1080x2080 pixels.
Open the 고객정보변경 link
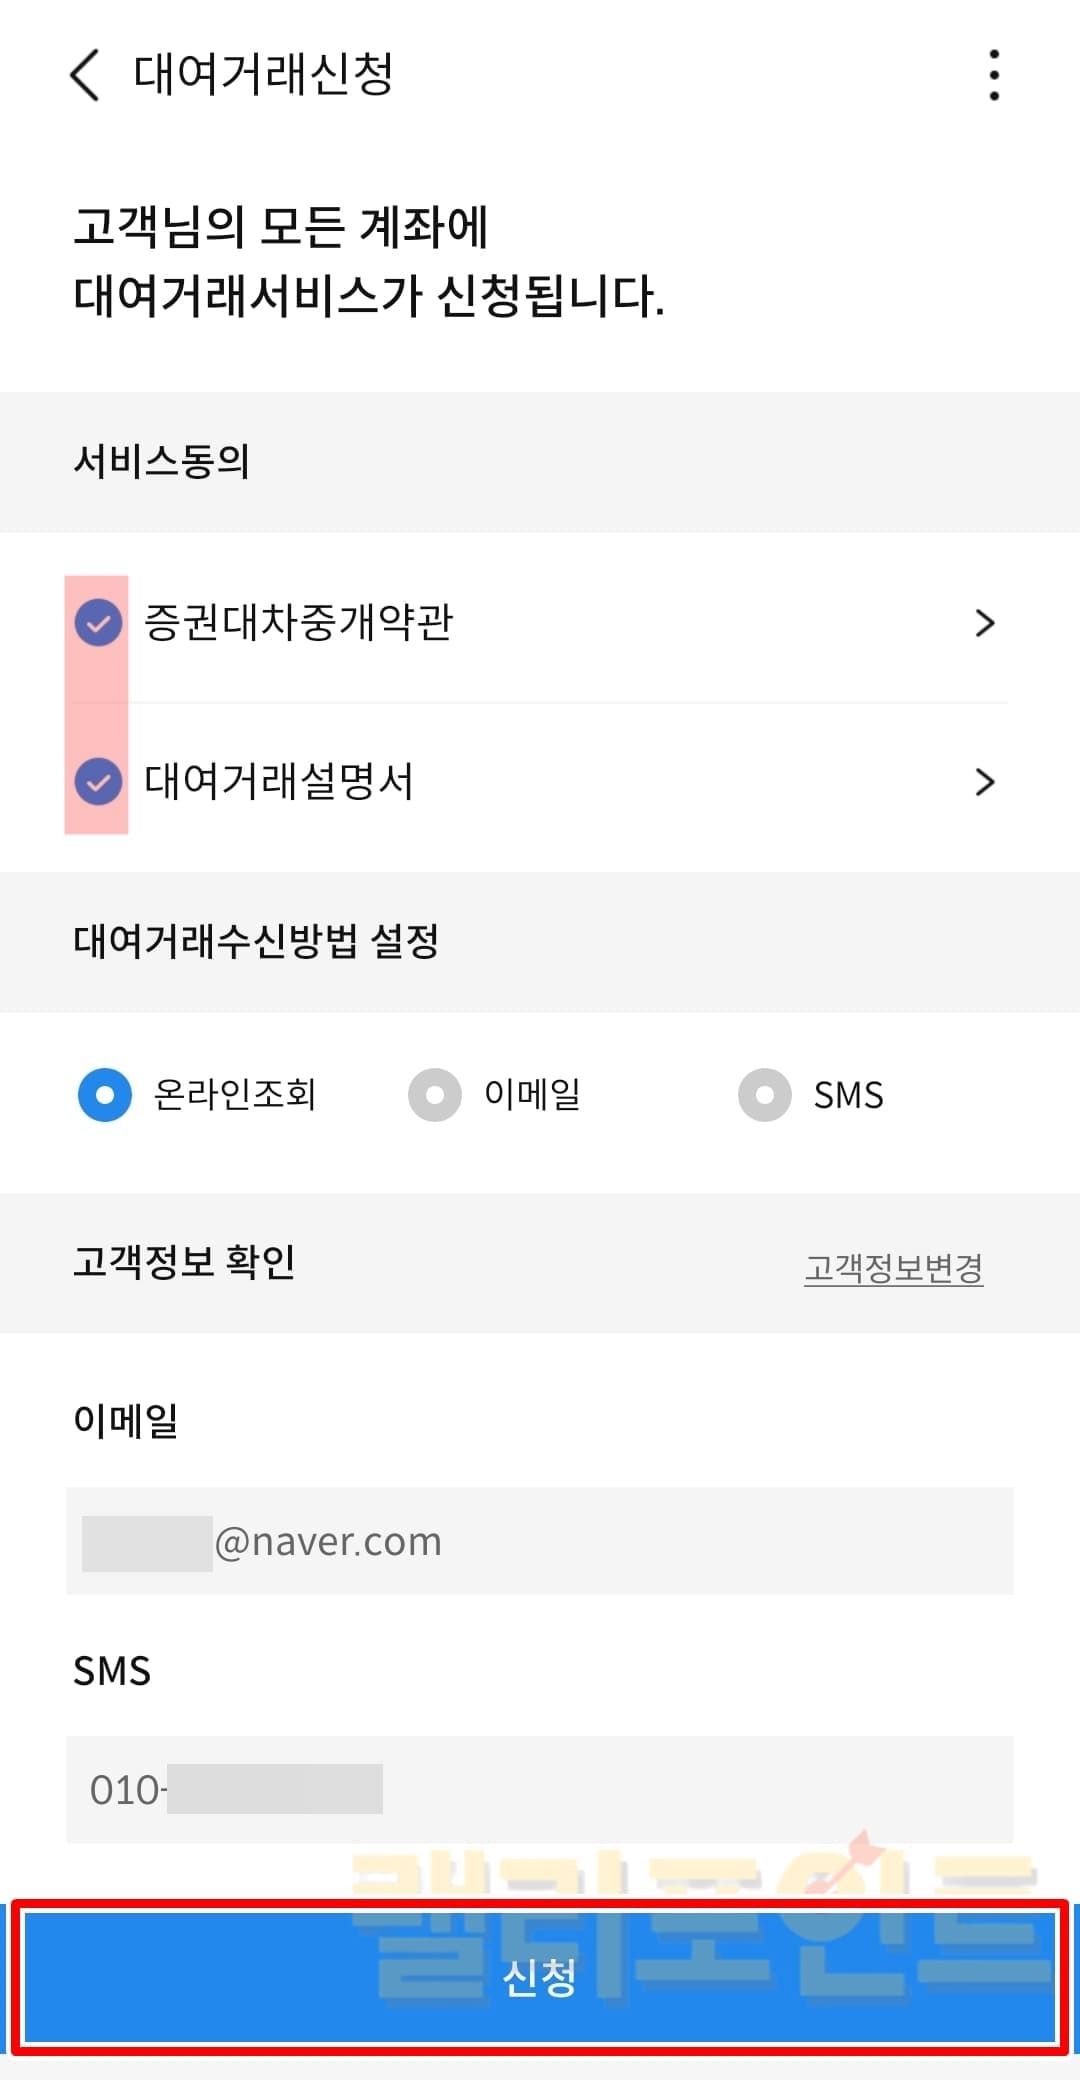(893, 1268)
